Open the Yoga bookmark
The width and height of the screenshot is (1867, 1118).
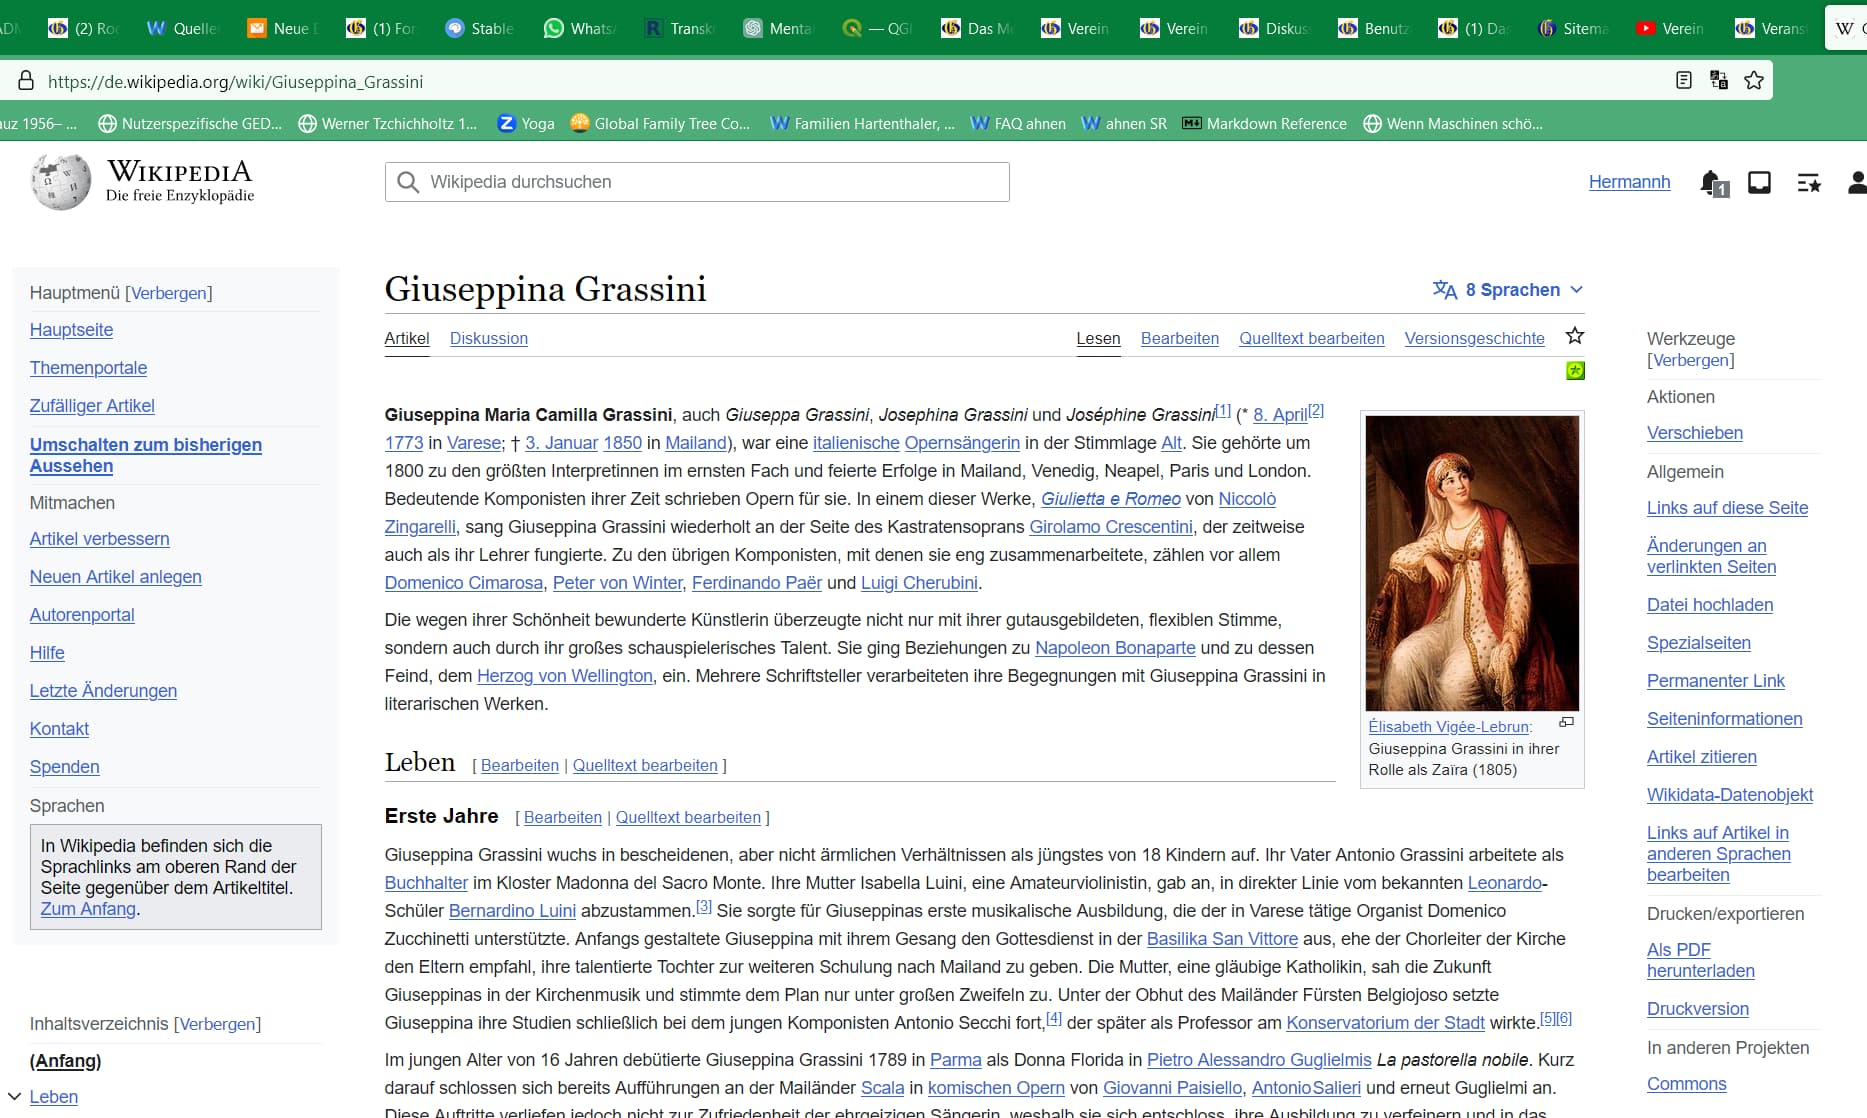point(526,123)
